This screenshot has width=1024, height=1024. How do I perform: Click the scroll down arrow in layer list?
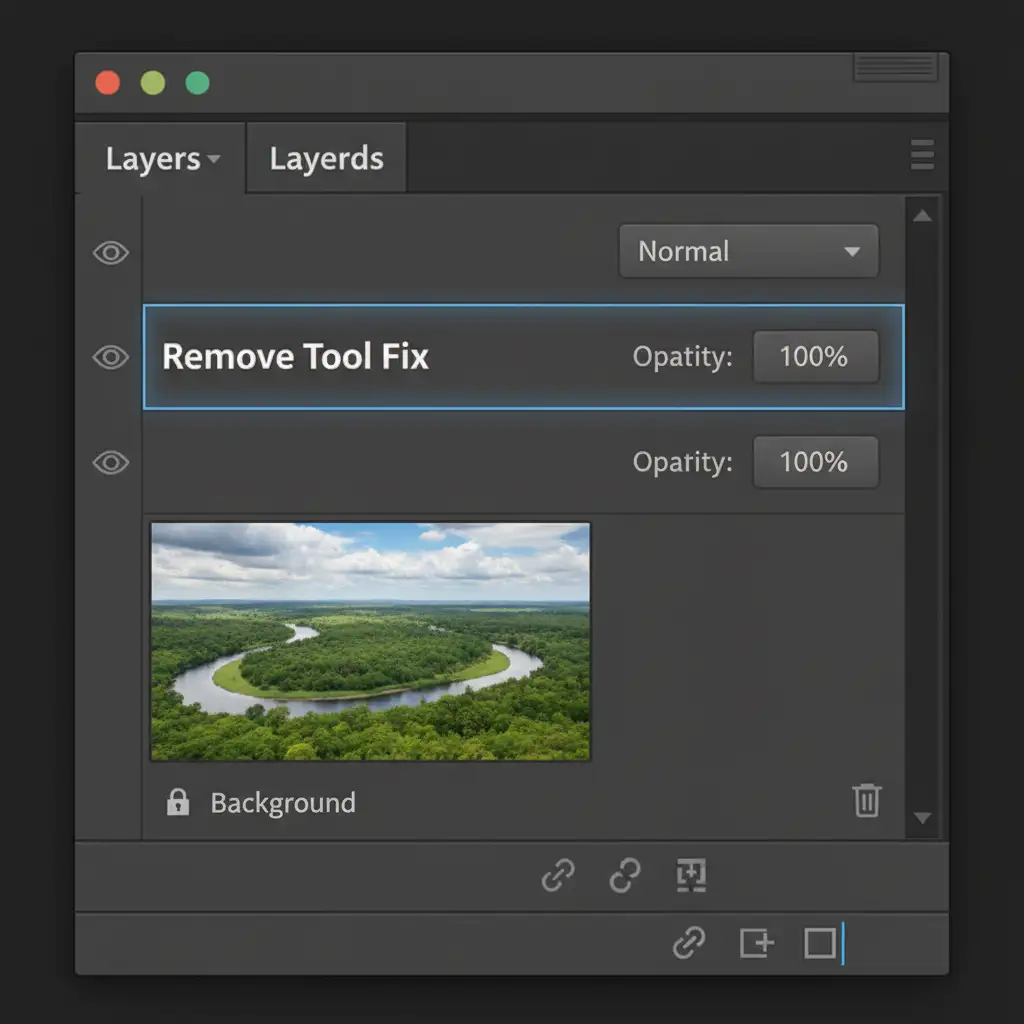(922, 818)
